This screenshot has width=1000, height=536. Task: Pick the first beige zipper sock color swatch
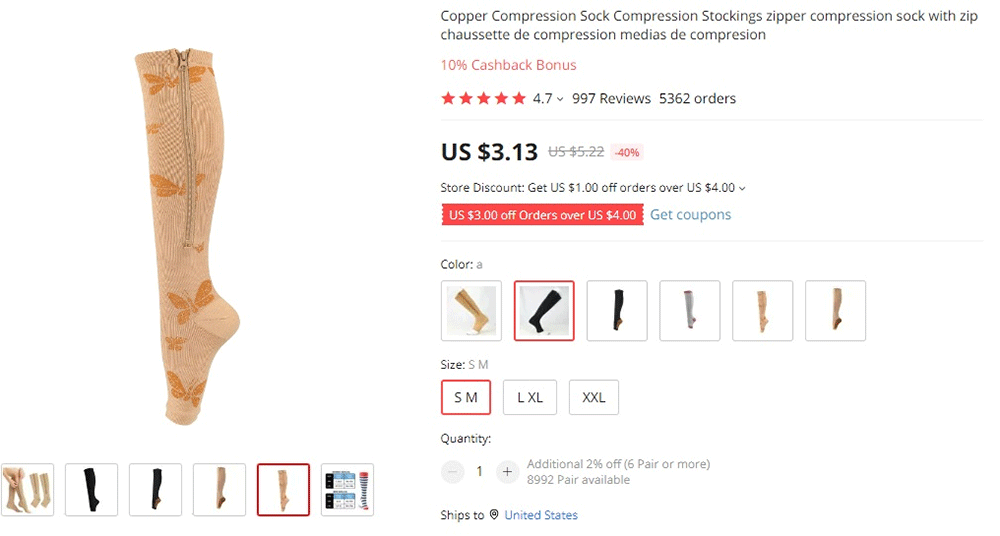pos(471,311)
